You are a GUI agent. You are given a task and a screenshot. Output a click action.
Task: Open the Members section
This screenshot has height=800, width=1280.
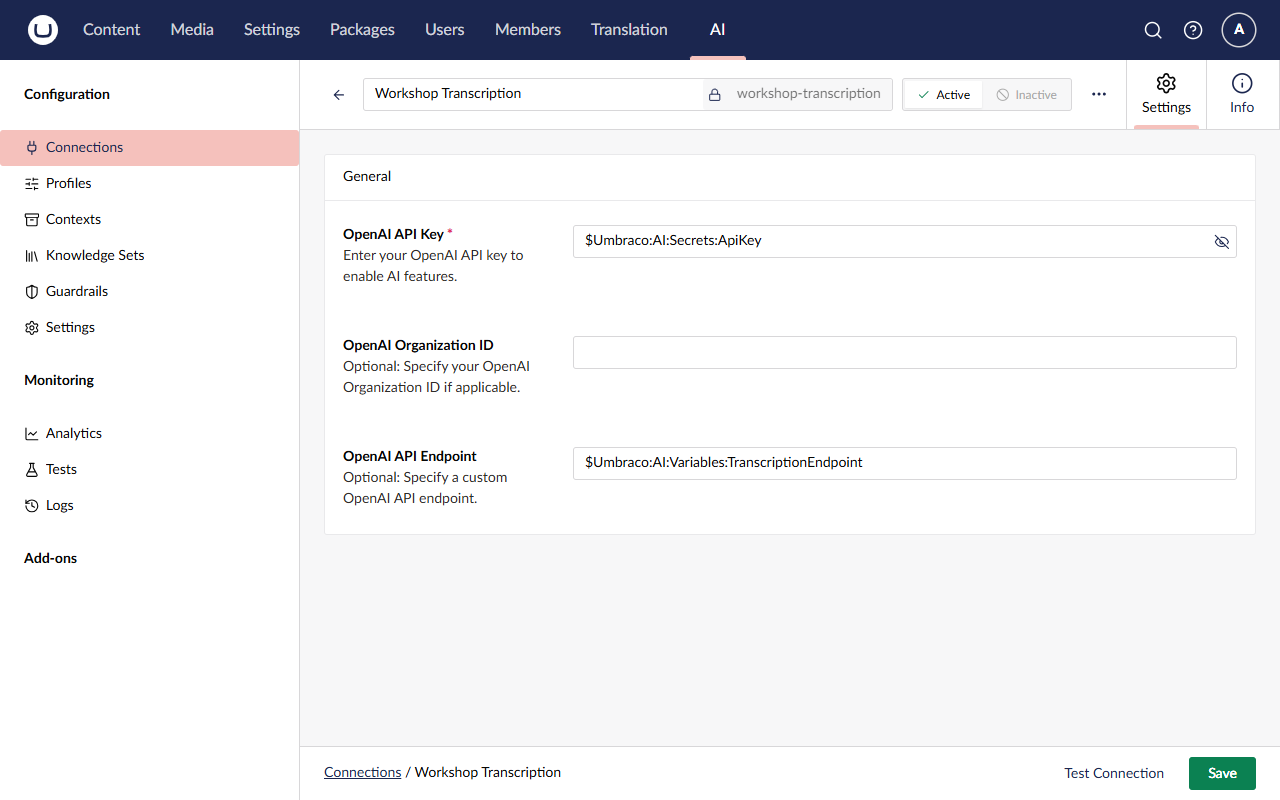pos(528,30)
